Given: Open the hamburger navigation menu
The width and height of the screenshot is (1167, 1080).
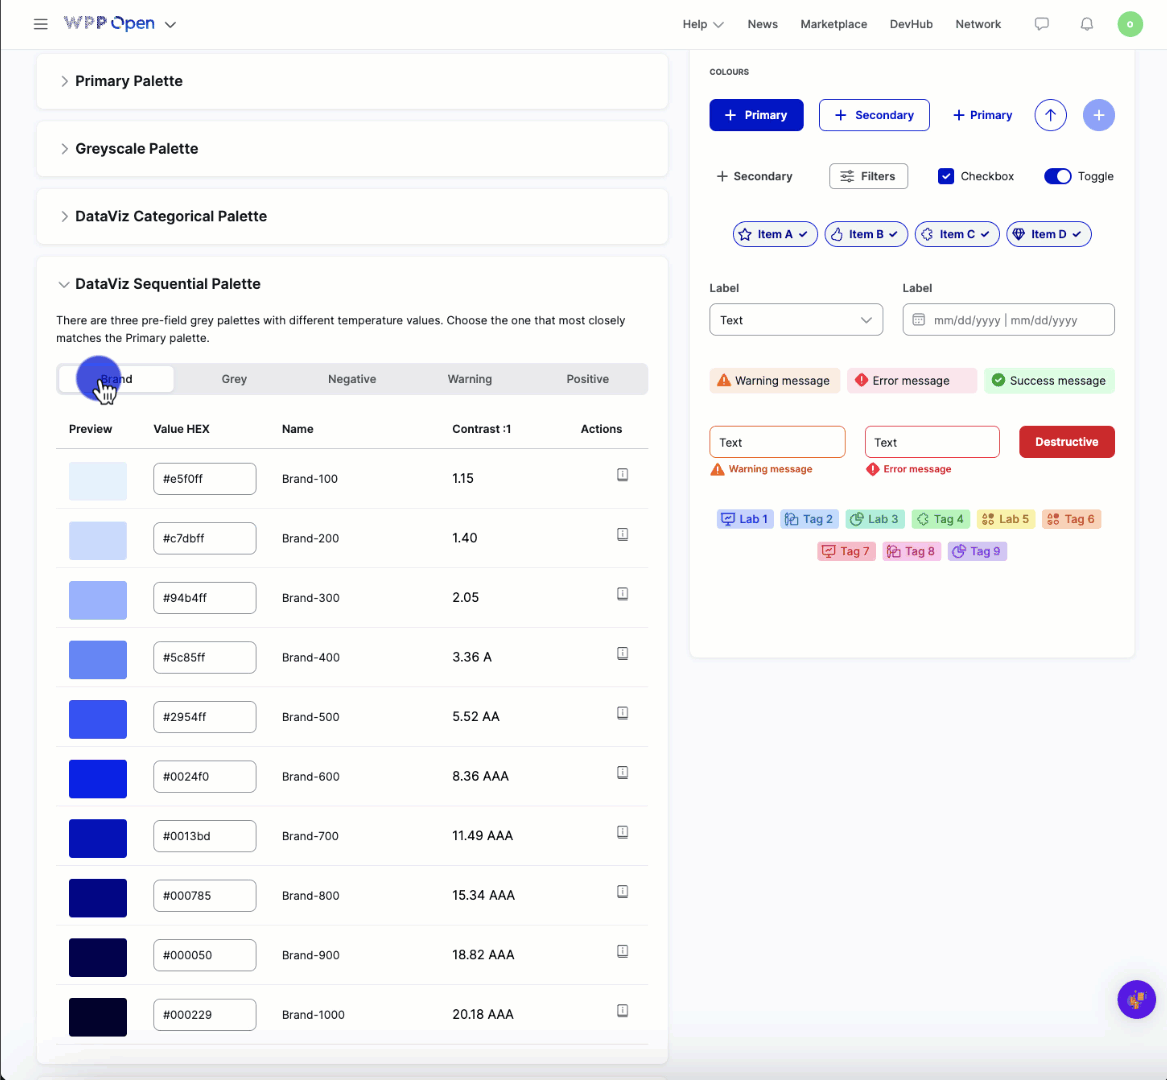Looking at the screenshot, I should (x=41, y=24).
